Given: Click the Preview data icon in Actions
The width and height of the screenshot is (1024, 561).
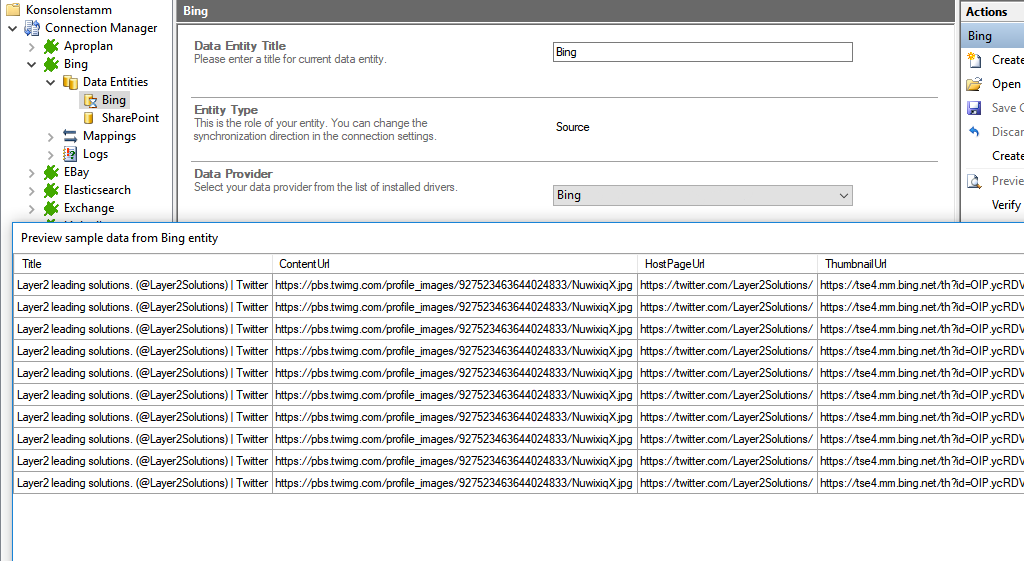Looking at the screenshot, I should tap(974, 181).
